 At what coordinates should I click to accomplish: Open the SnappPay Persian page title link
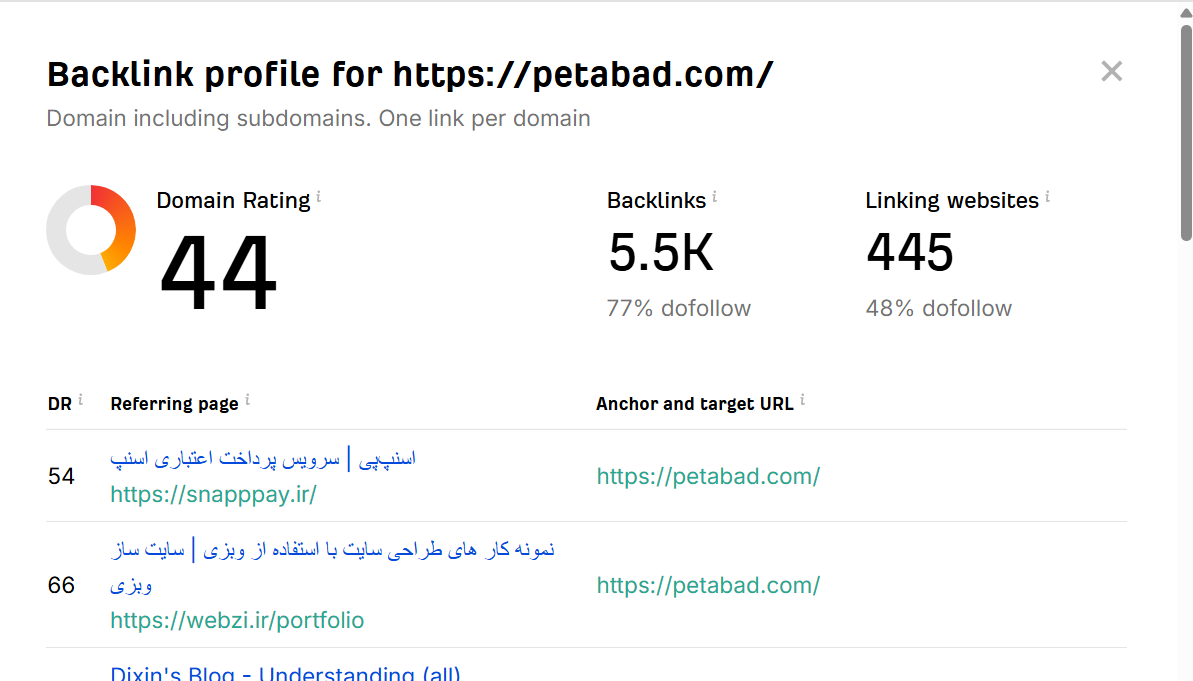coord(263,459)
